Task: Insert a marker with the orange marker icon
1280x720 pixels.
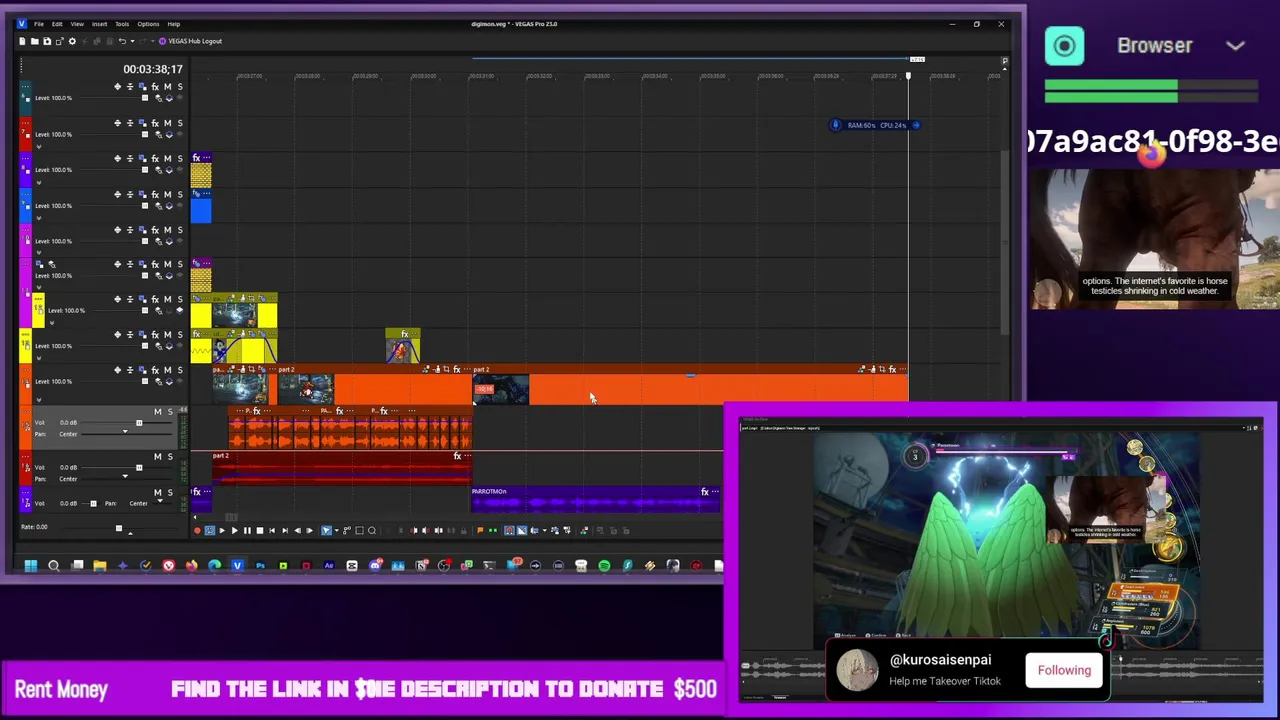Action: click(x=480, y=530)
